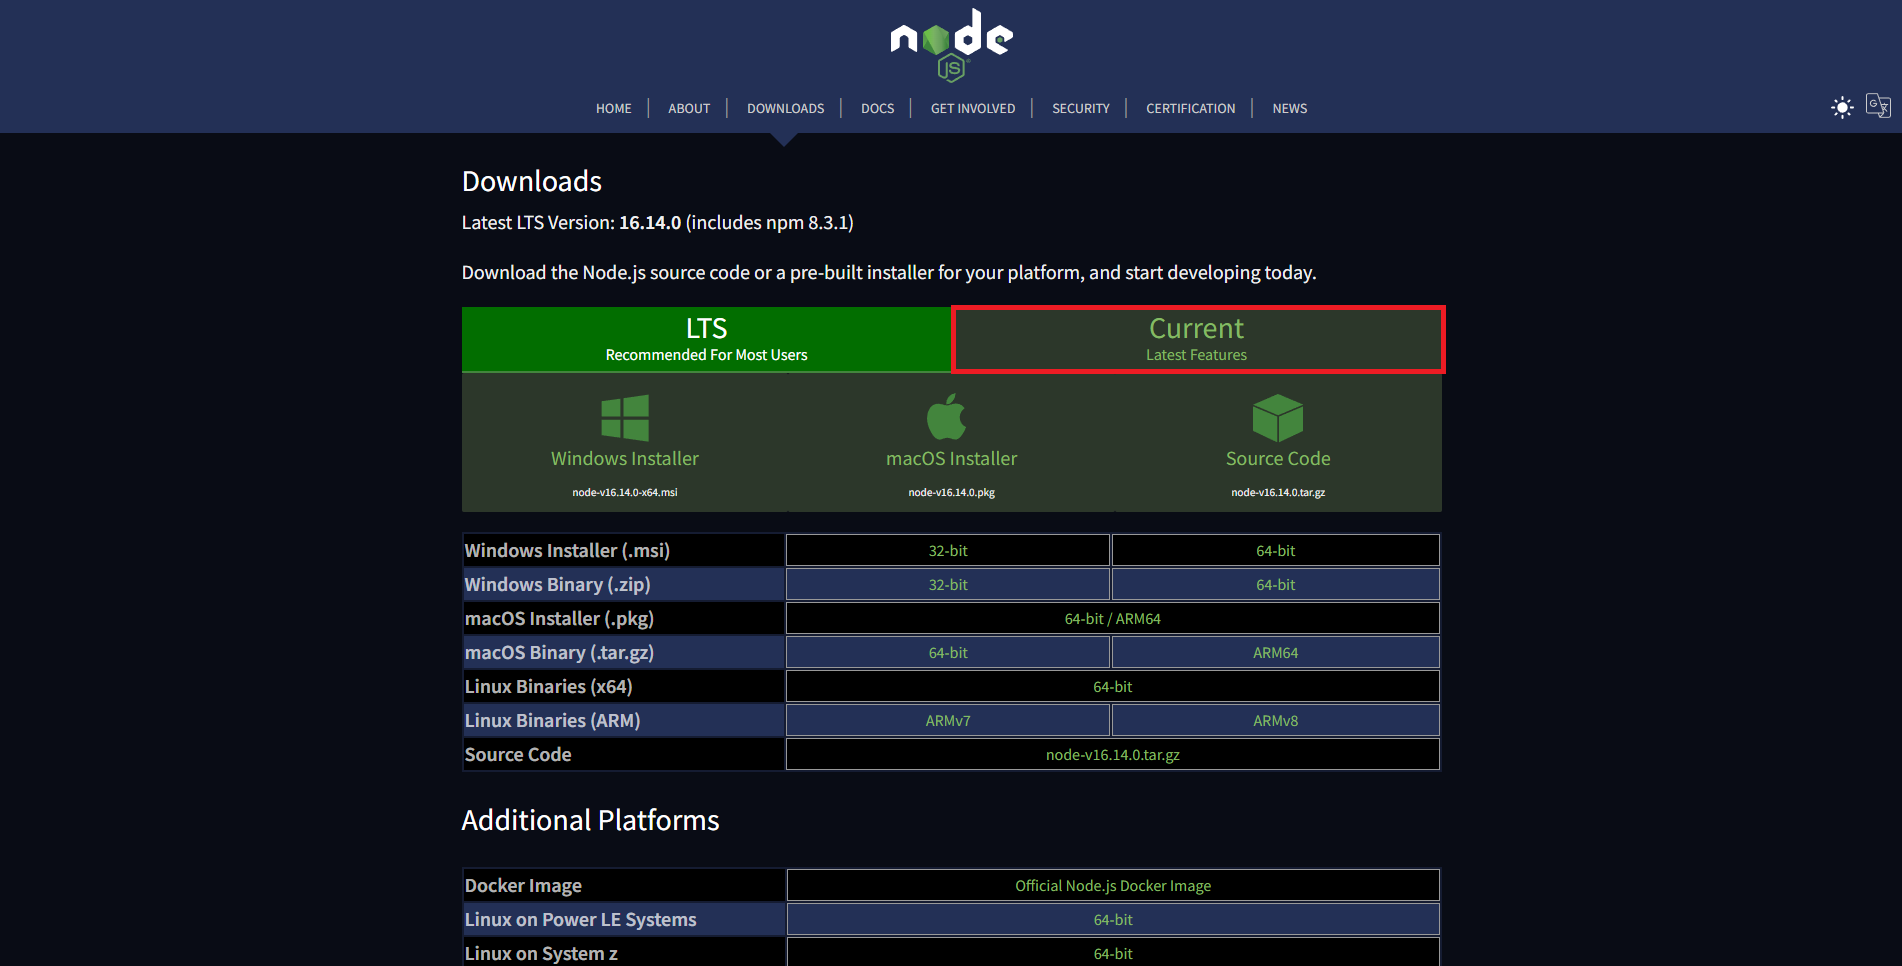The height and width of the screenshot is (966, 1902).
Task: Click the Windows logo icon
Action: pos(625,418)
